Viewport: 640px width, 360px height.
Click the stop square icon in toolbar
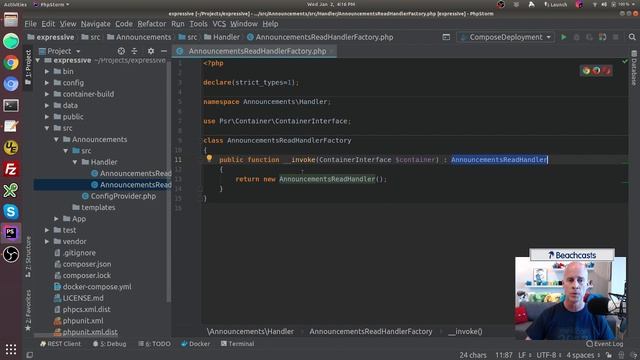[x=616, y=37]
